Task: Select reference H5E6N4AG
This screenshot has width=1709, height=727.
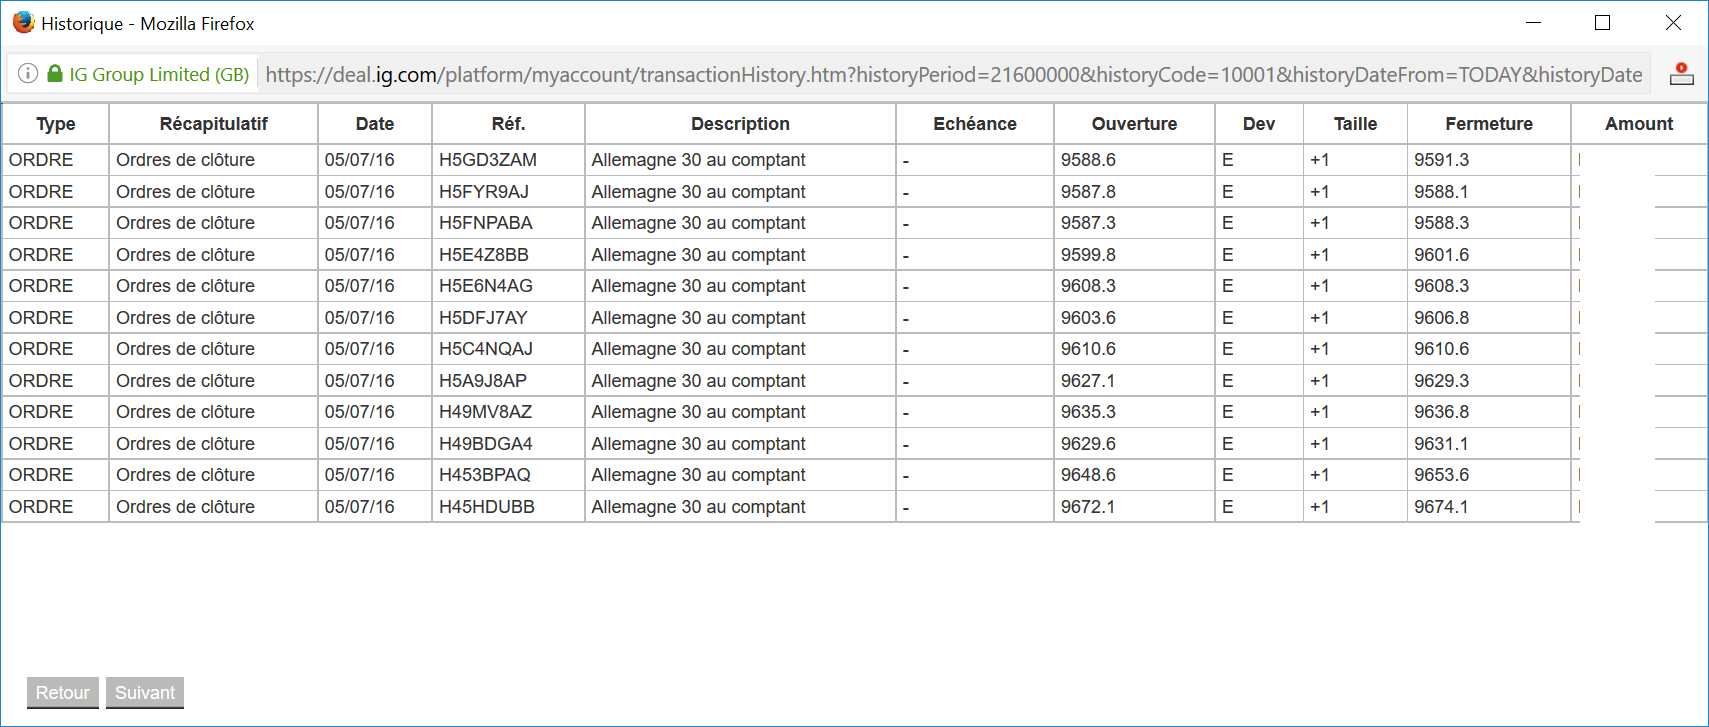Action: 486,286
